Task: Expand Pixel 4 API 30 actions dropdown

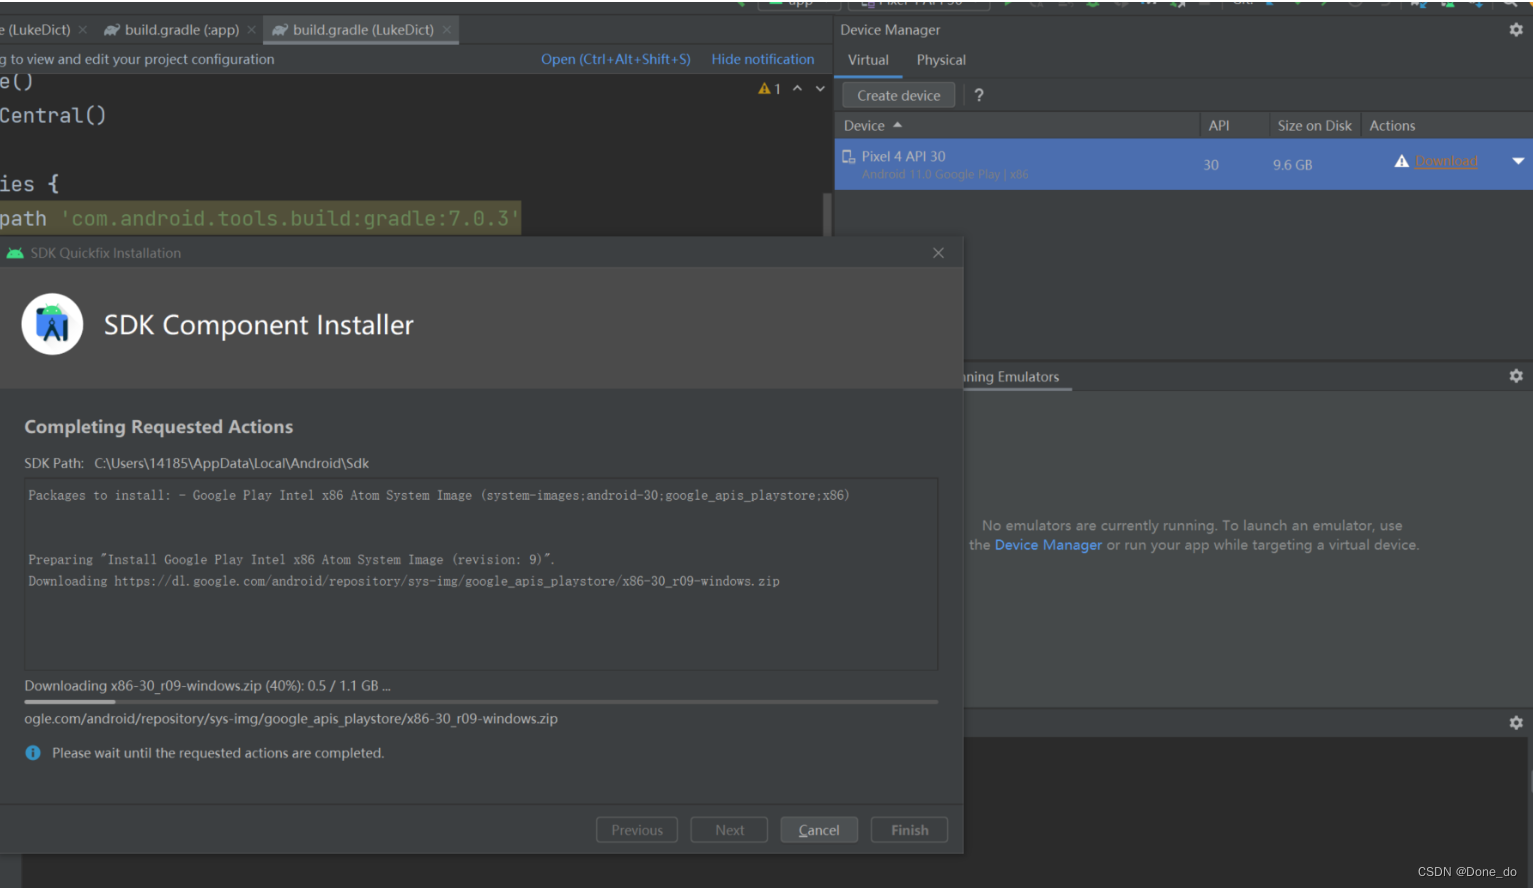Action: (1518, 161)
